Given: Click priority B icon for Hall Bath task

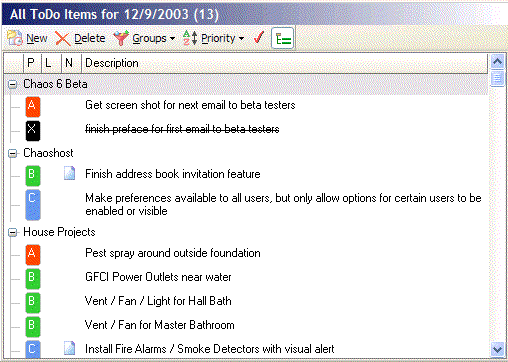Looking at the screenshot, I should pyautogui.click(x=33, y=303).
